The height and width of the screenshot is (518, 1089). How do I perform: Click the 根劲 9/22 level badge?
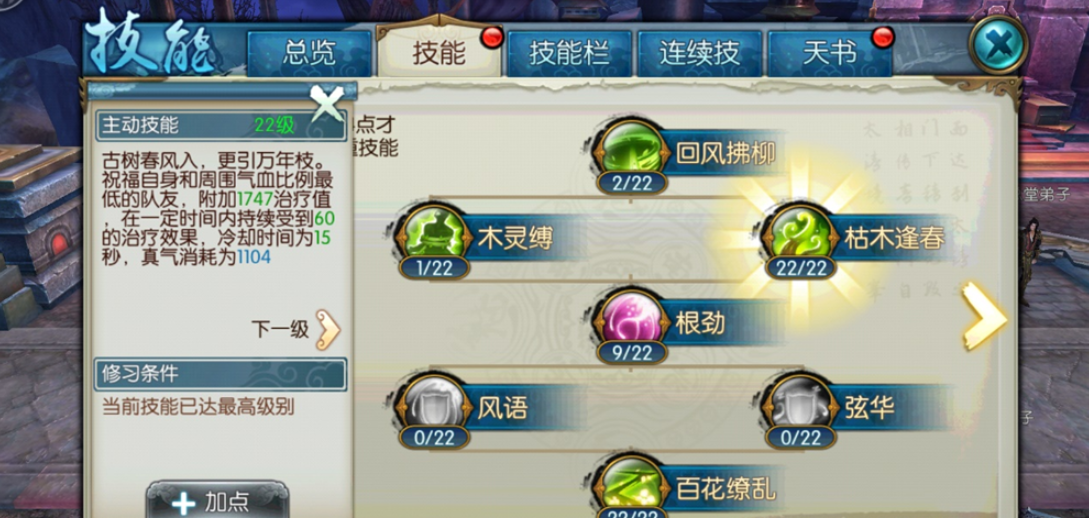point(631,353)
